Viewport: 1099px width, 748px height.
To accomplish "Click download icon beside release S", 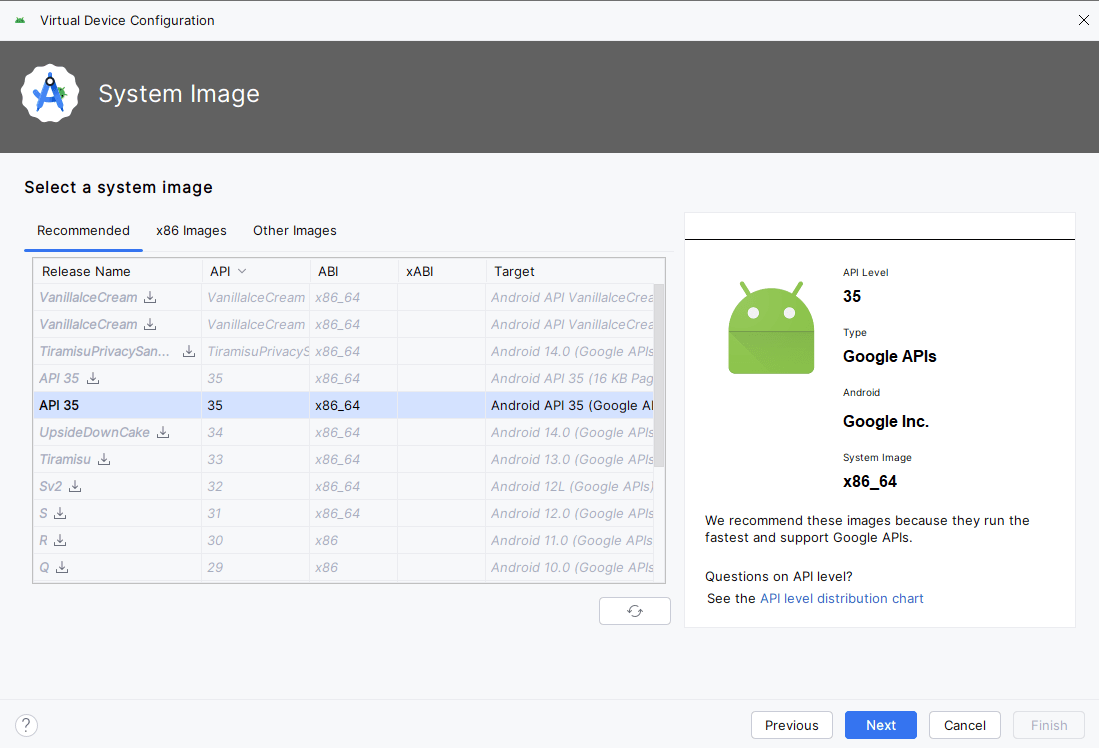I will pos(60,514).
